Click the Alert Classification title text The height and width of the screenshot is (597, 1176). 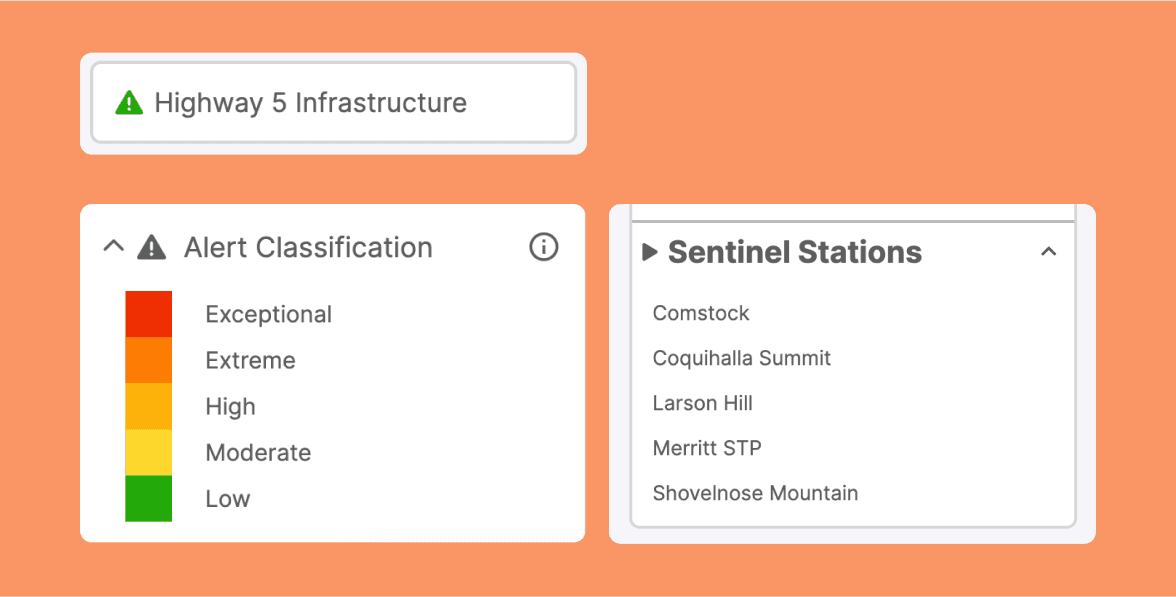(x=308, y=247)
